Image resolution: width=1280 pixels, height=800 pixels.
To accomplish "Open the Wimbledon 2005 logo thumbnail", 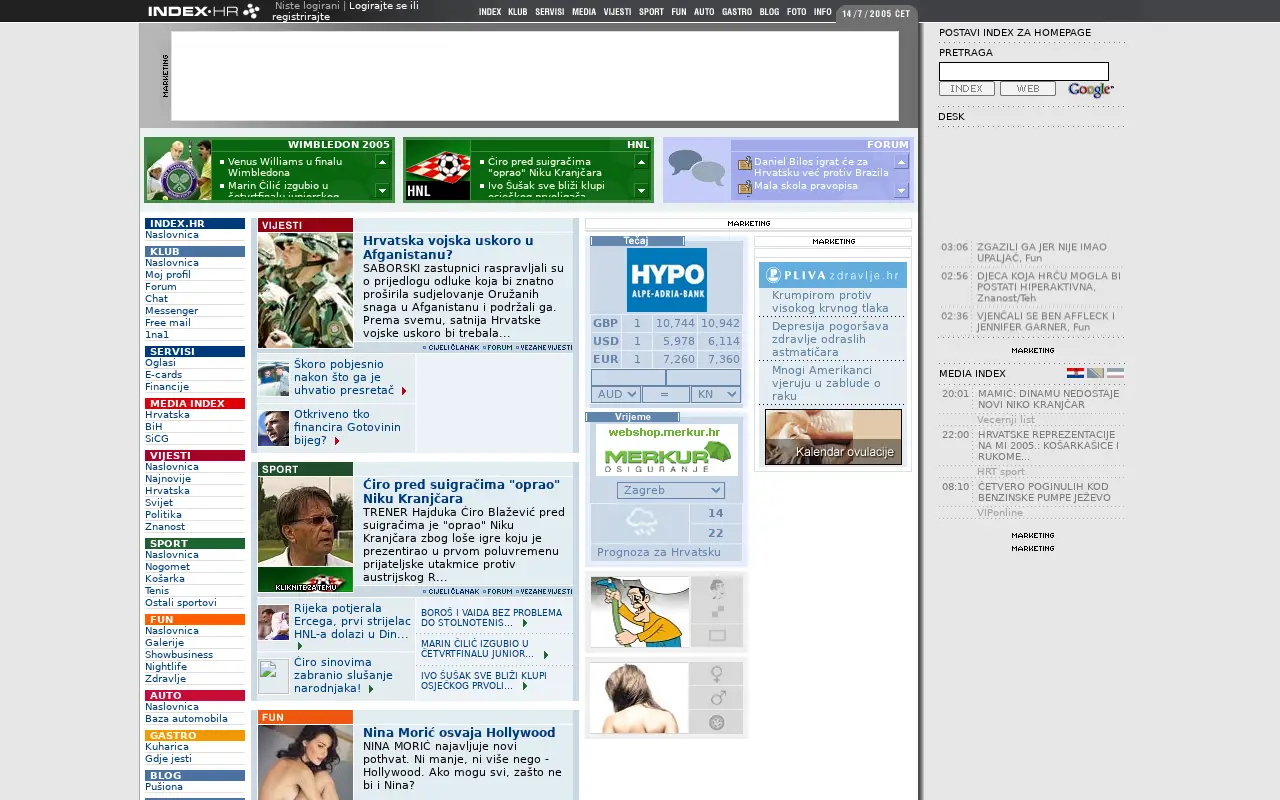I will tap(178, 170).
